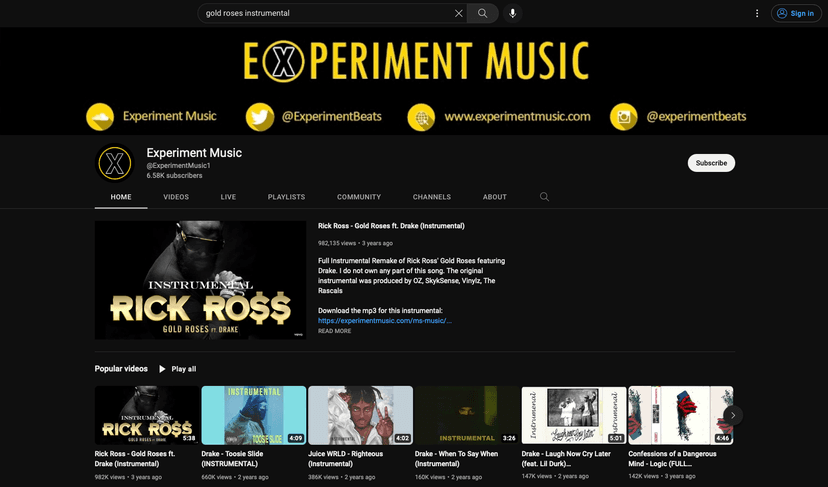Expand description with READ MORE

[334, 331]
